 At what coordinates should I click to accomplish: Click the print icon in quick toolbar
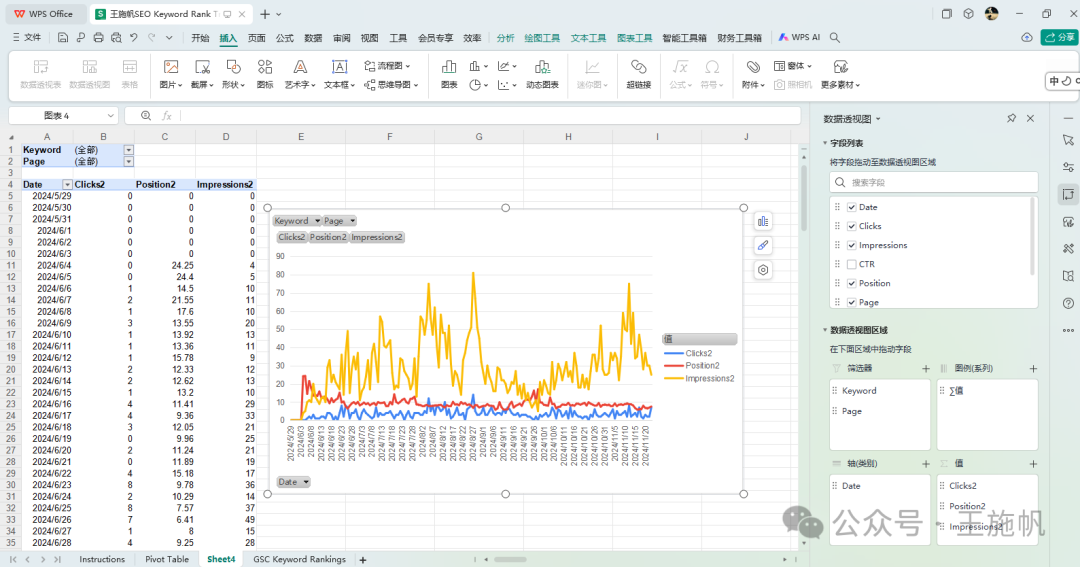pyautogui.click(x=98, y=38)
